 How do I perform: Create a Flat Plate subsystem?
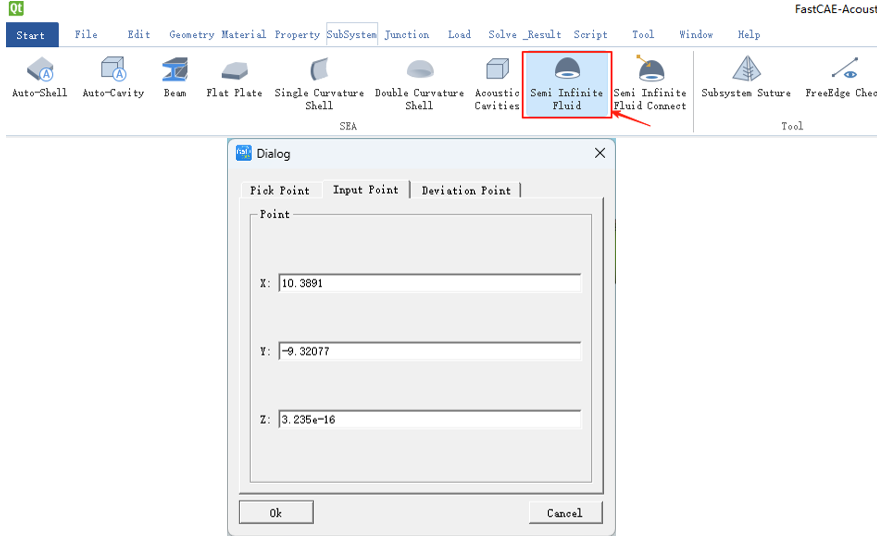(234, 78)
